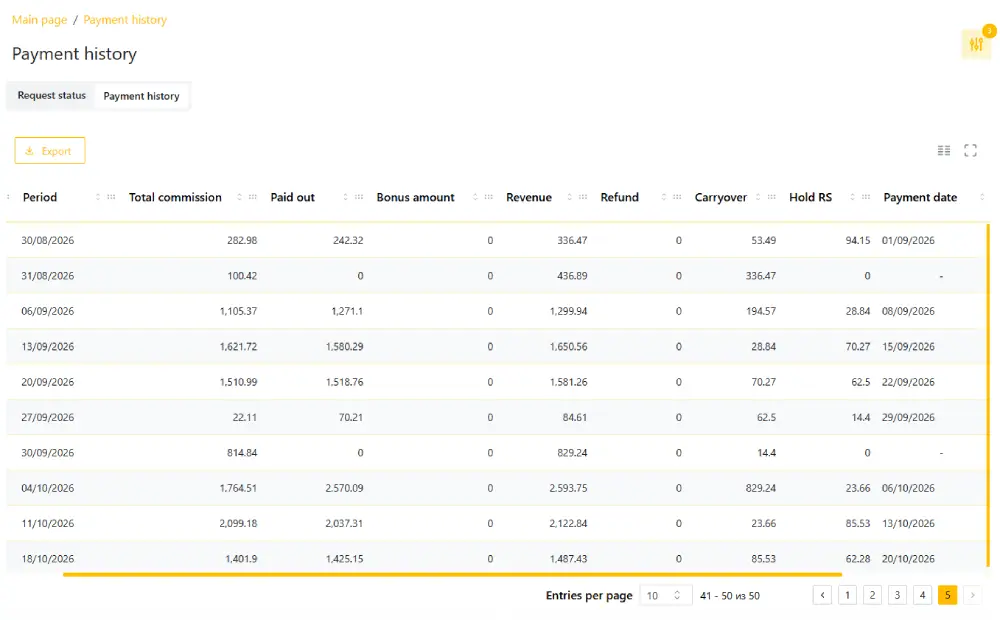
Task: Switch to the Request status tab
Action: pos(52,96)
